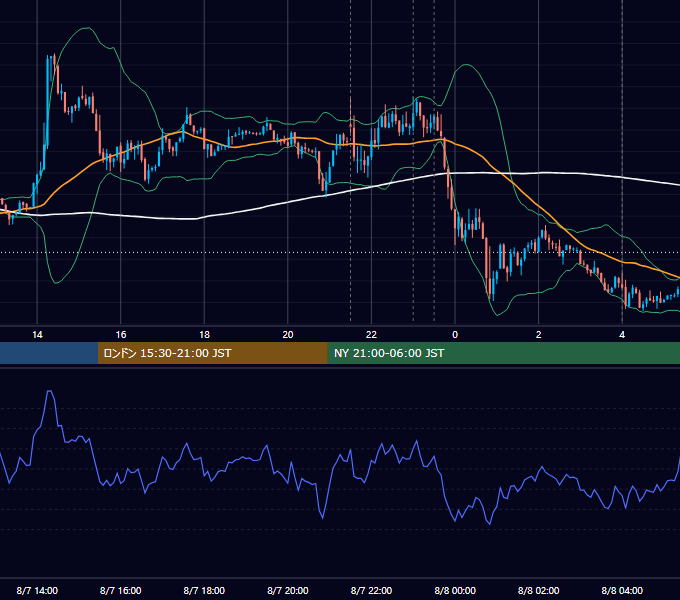
Task: Click the 8/7 18:00 time label
Action: point(204,590)
